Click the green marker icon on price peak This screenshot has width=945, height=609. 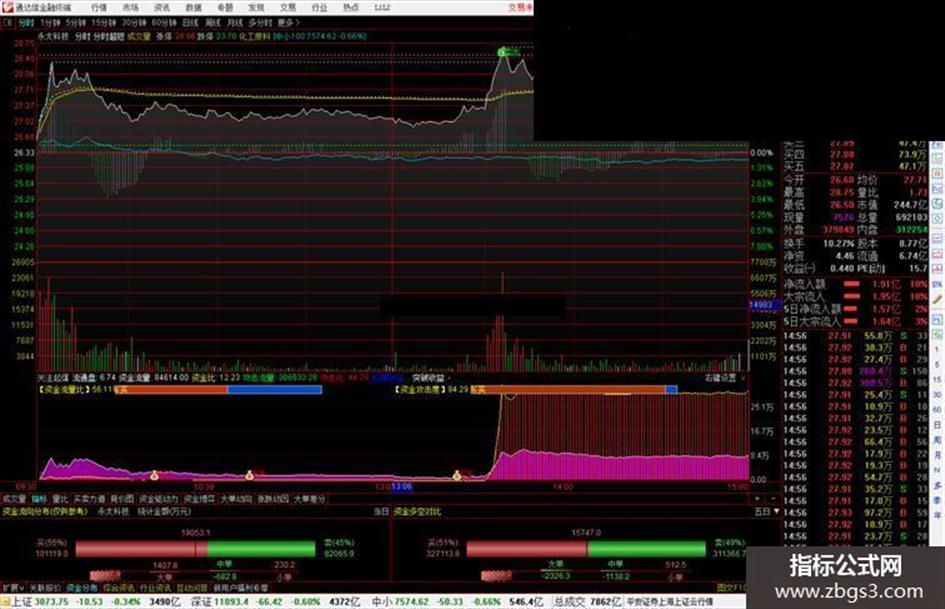click(503, 53)
